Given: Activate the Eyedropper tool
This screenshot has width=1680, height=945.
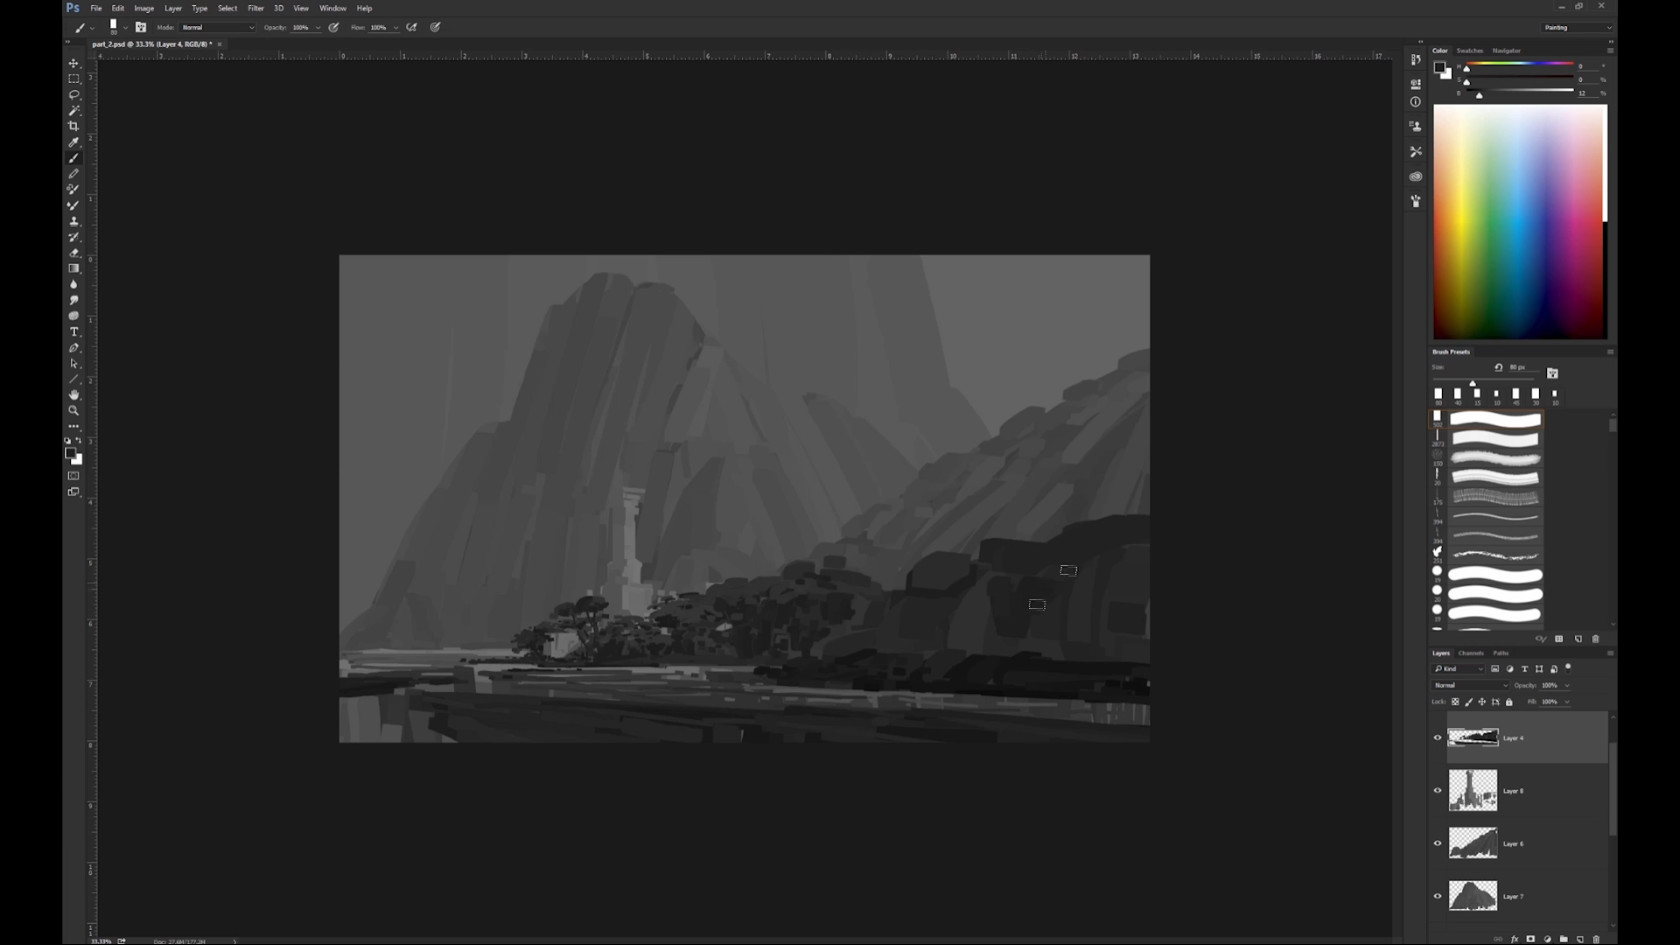Looking at the screenshot, I should [74, 143].
